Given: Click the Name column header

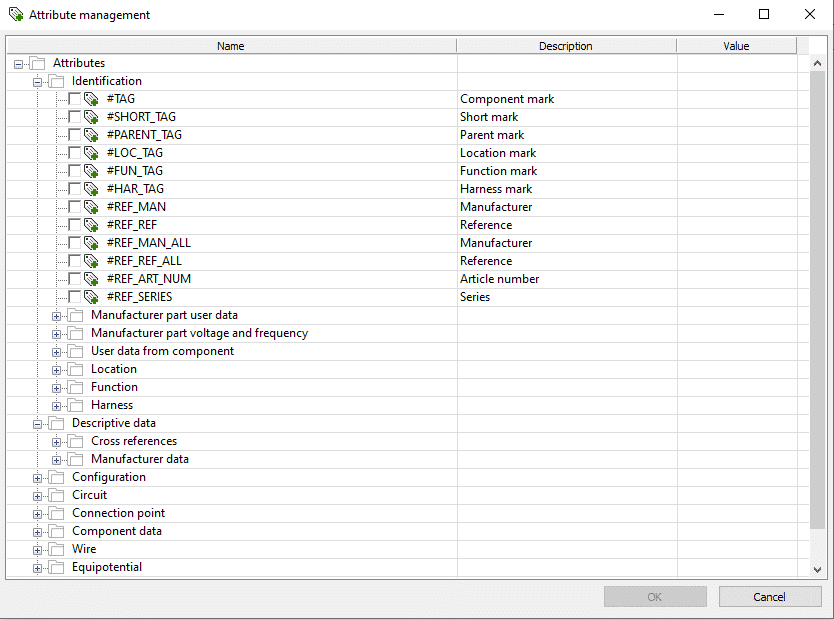Looking at the screenshot, I should (230, 46).
